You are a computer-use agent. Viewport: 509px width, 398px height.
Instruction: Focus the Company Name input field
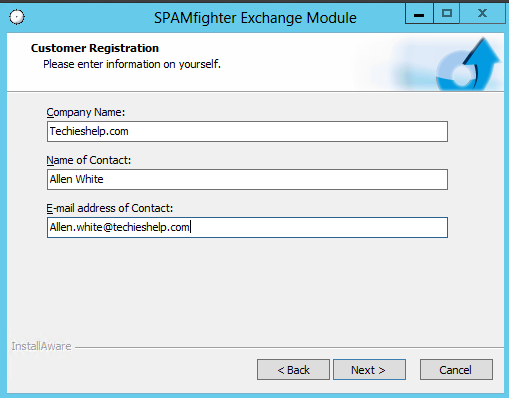pos(247,131)
